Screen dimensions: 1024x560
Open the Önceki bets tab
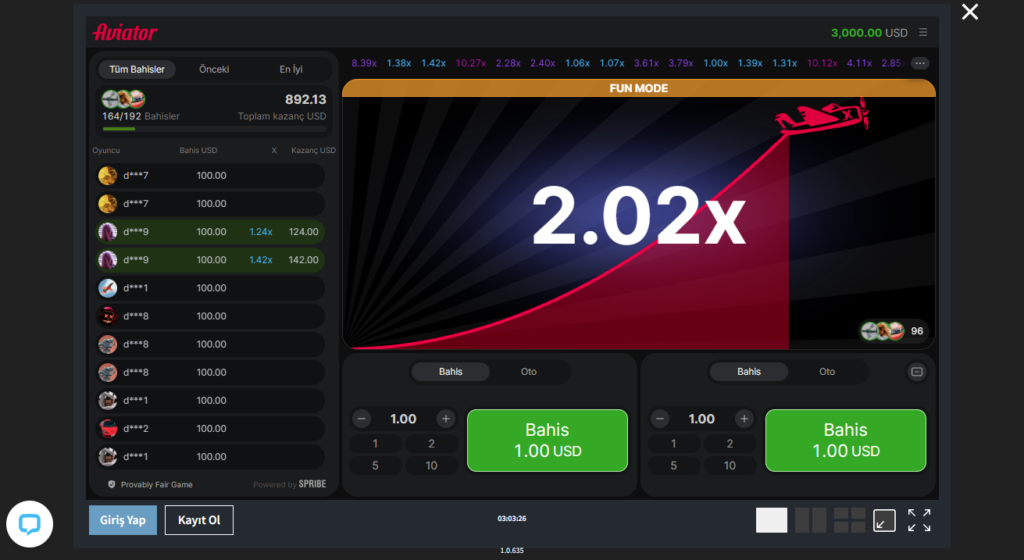(214, 69)
